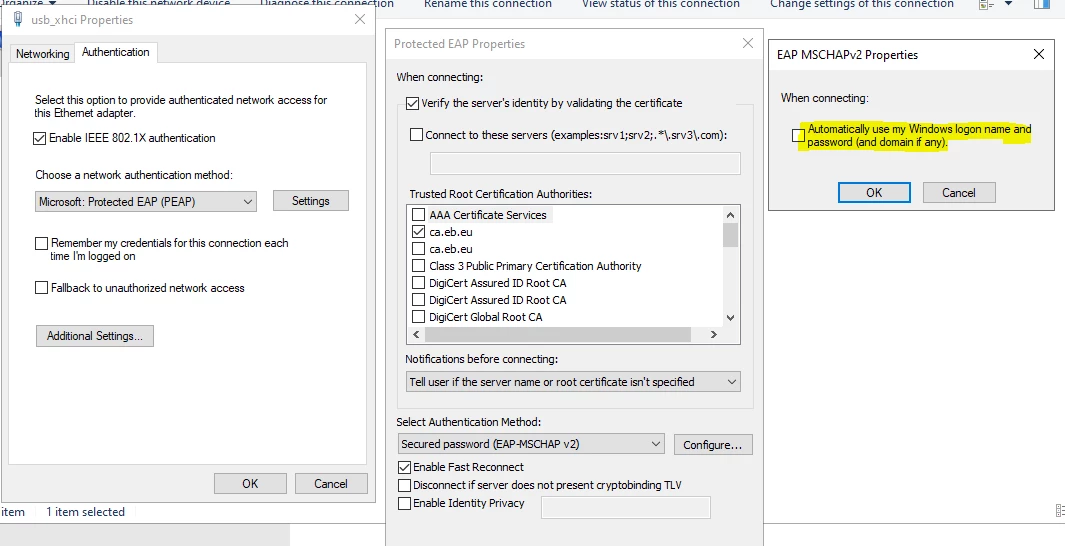The image size is (1065, 546).
Task: Click Configure for authentication method
Action: [x=713, y=445]
